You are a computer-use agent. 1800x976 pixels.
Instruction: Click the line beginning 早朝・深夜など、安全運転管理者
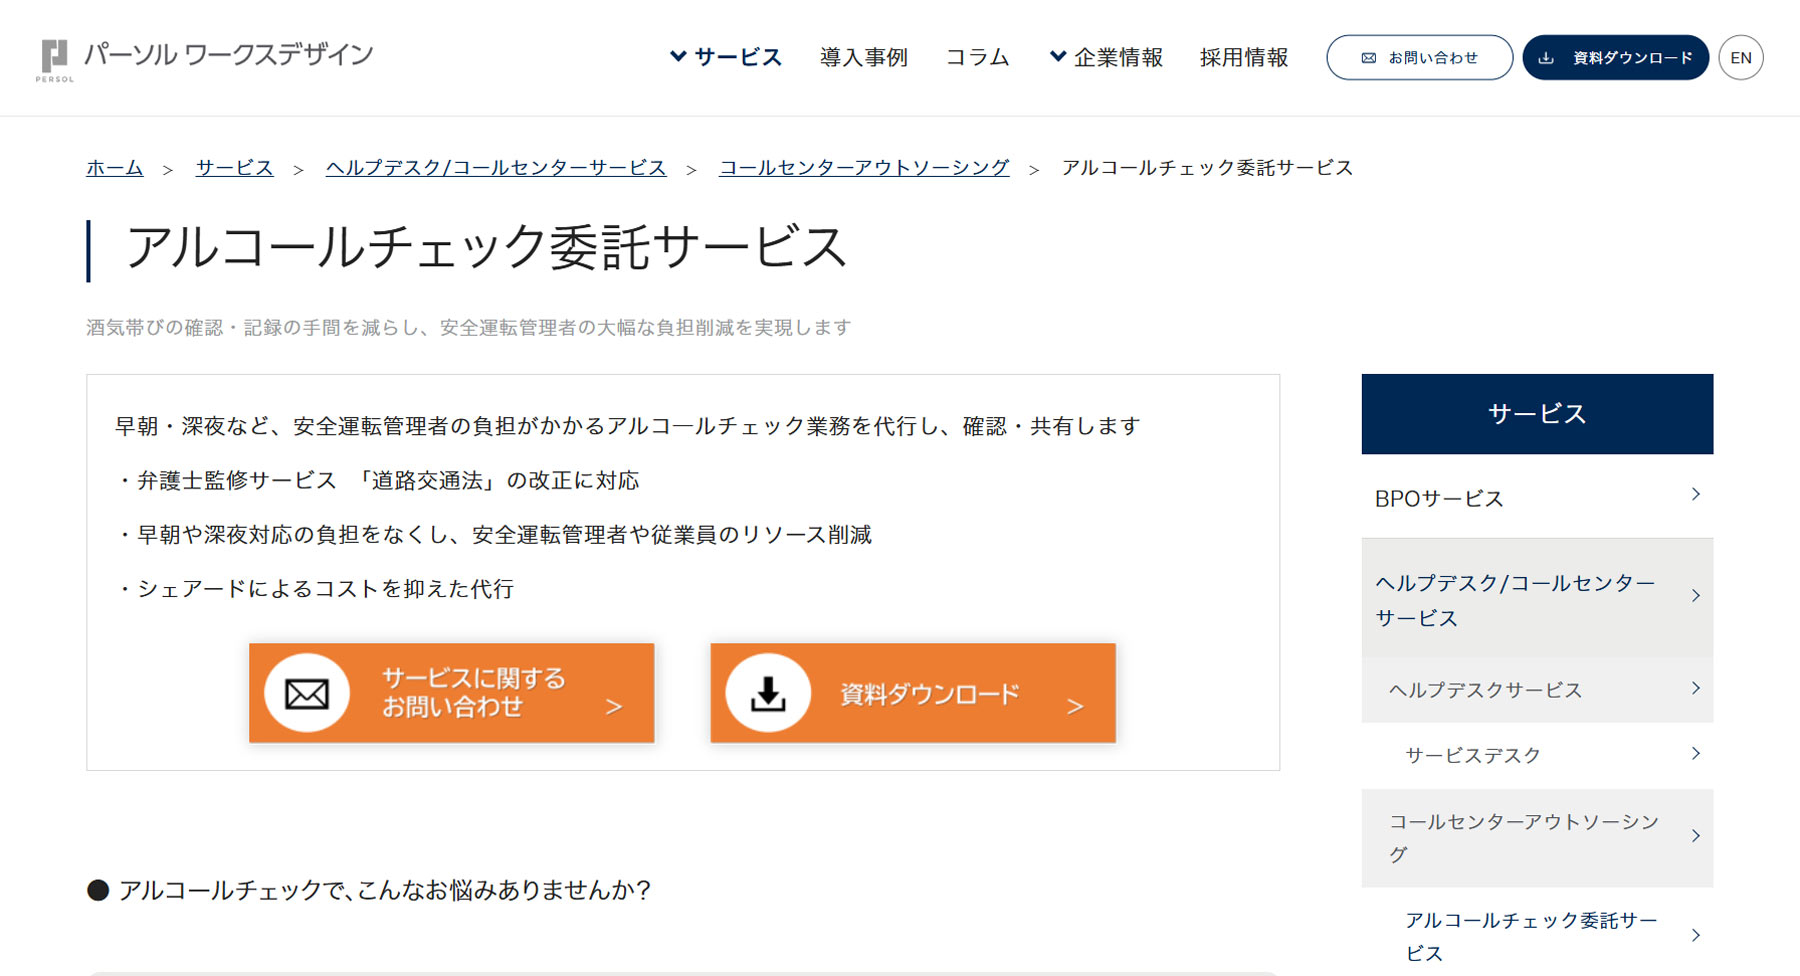point(628,427)
